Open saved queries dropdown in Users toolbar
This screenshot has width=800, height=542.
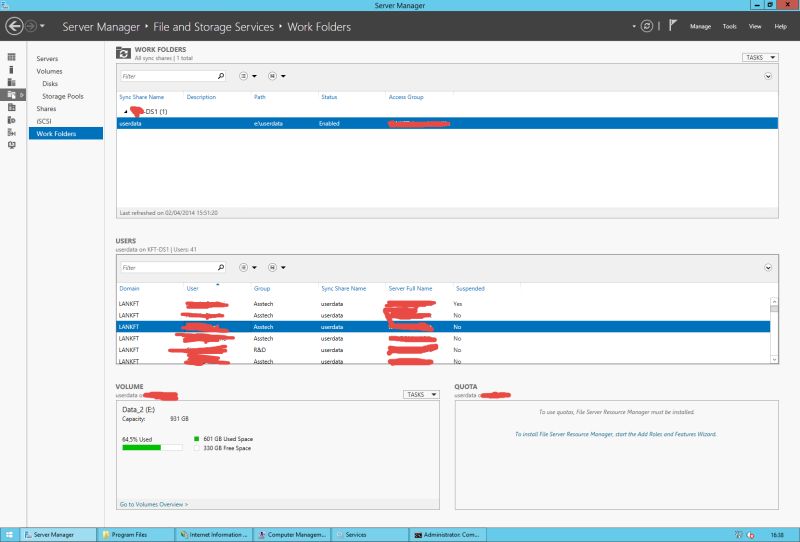pyautogui.click(x=277, y=267)
